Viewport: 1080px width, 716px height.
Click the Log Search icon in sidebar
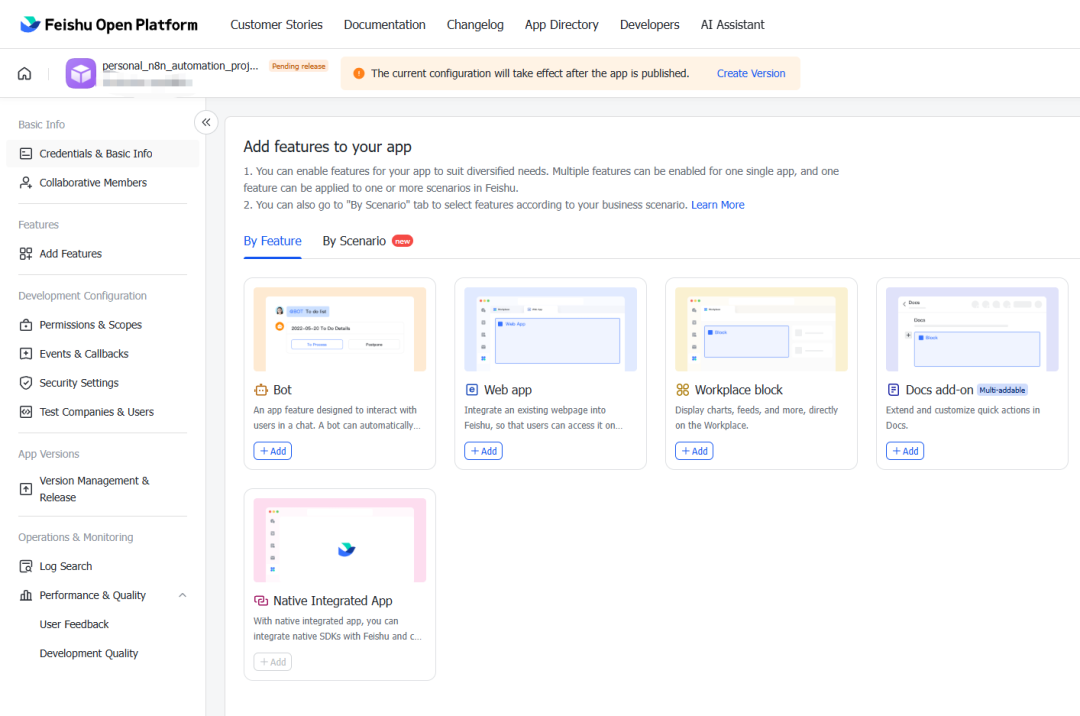(26, 566)
